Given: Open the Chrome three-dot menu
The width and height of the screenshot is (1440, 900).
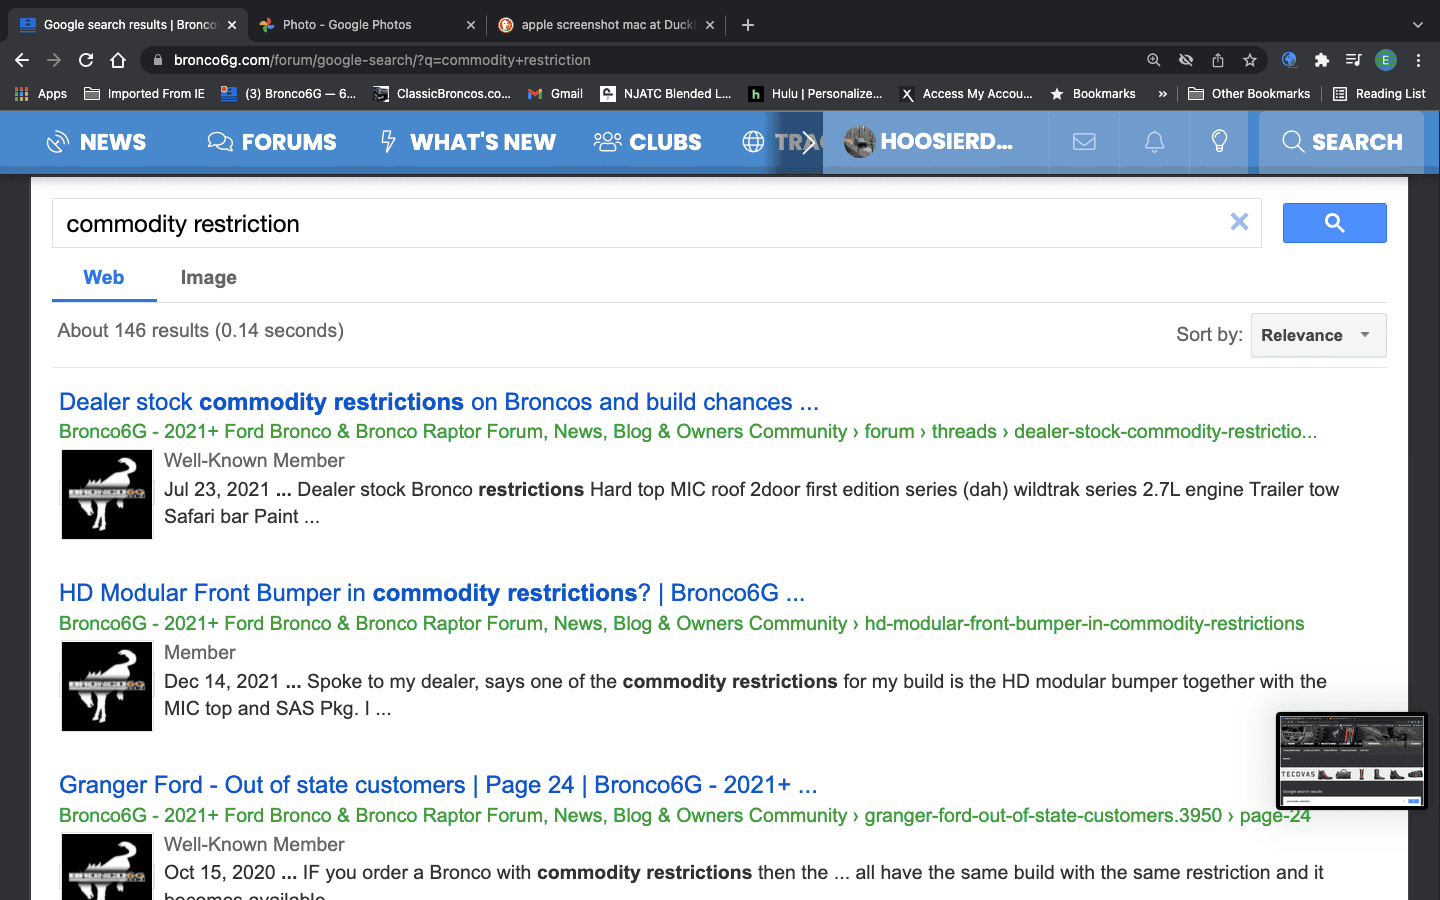Looking at the screenshot, I should point(1418,60).
